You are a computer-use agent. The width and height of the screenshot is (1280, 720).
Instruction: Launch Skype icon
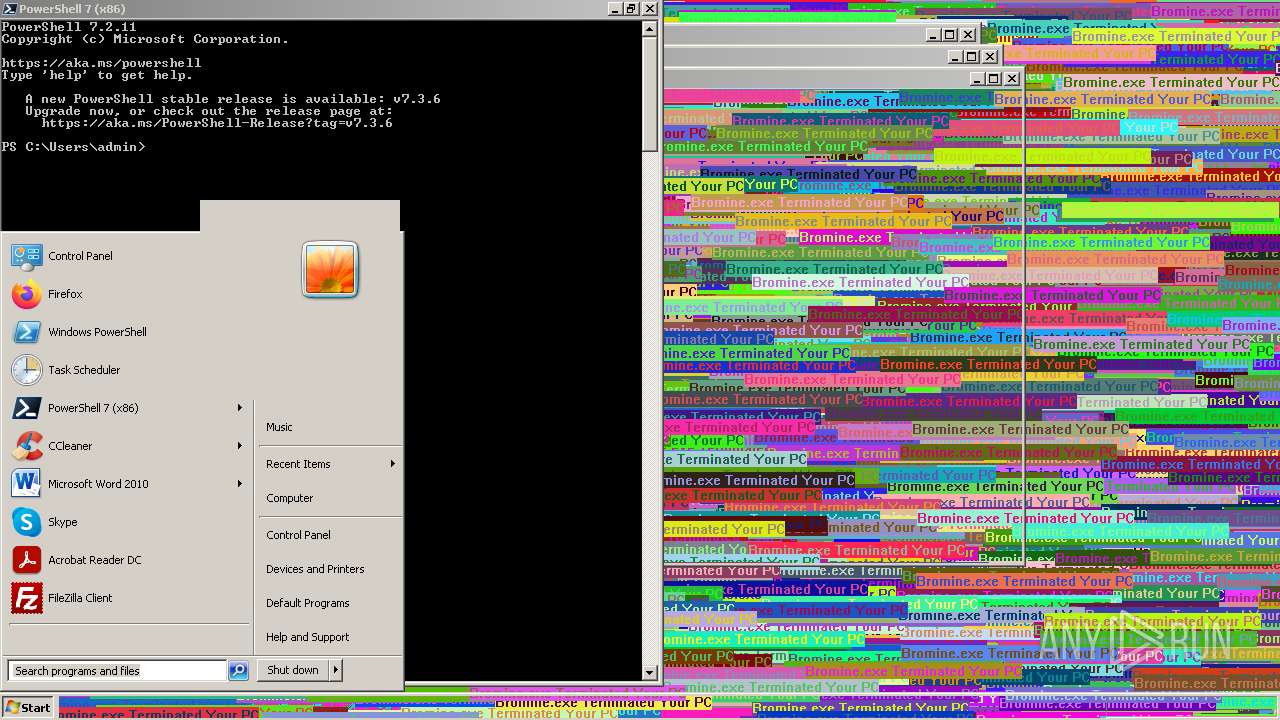[x=27, y=522]
